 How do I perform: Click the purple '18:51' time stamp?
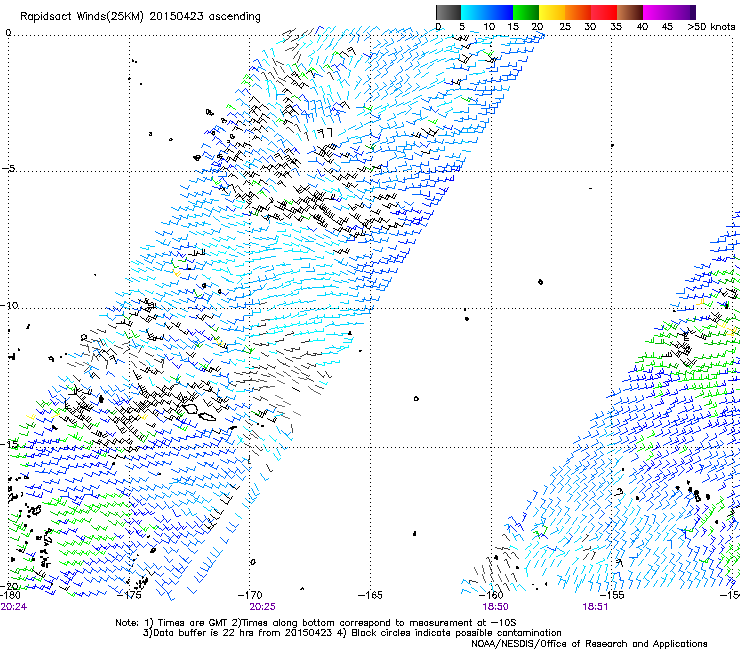pyautogui.click(x=595, y=607)
